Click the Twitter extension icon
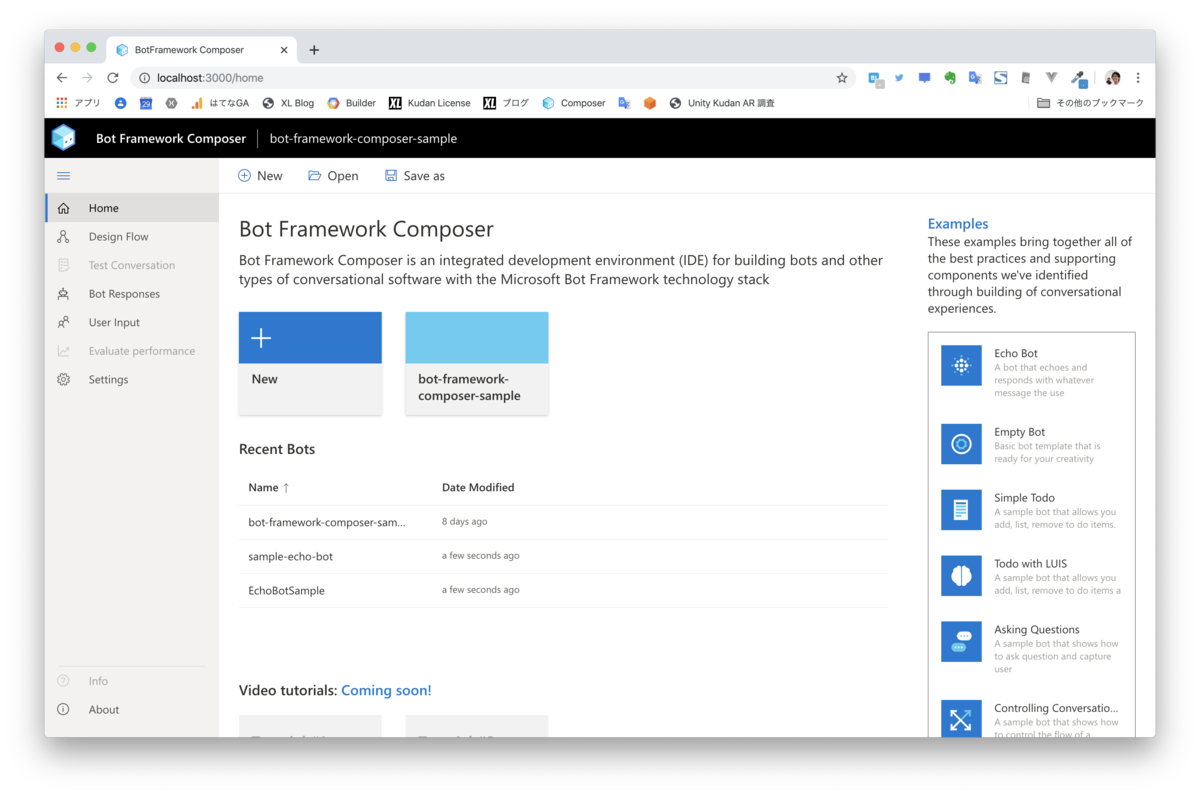Image resolution: width=1200 pixels, height=796 pixels. (899, 78)
